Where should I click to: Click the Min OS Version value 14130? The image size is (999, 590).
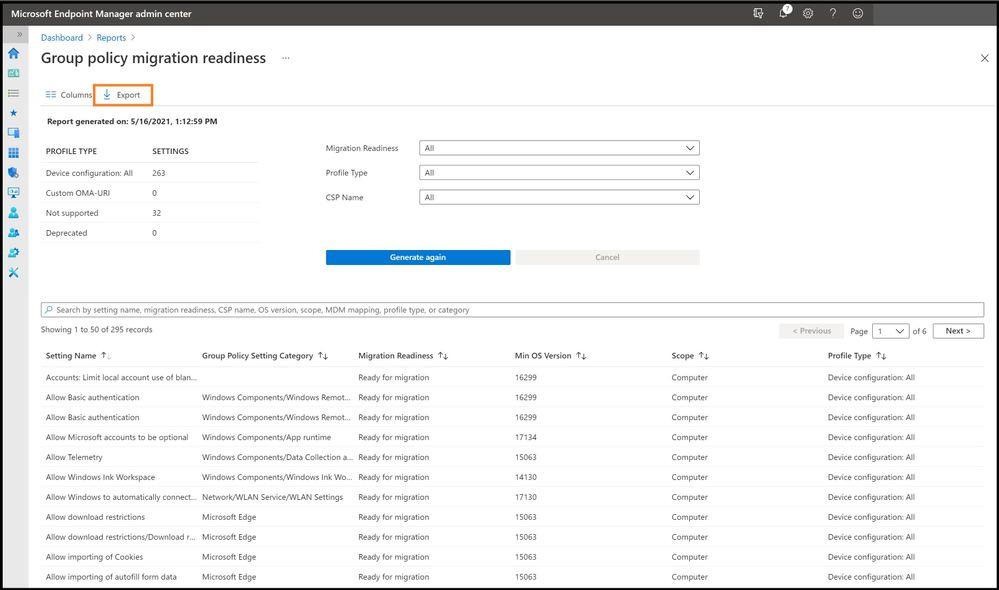[526, 477]
